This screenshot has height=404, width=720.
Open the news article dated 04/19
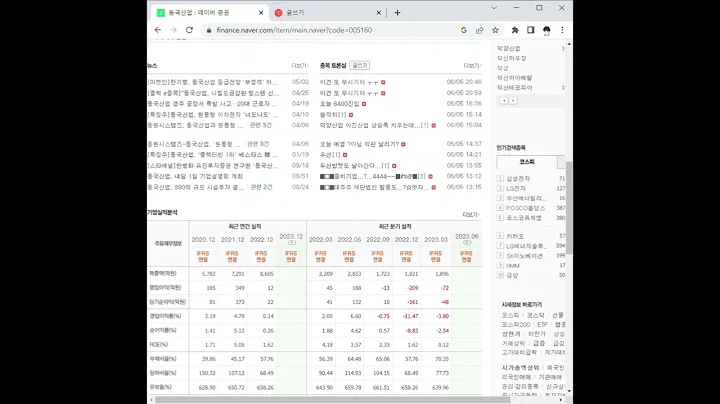coord(211,104)
